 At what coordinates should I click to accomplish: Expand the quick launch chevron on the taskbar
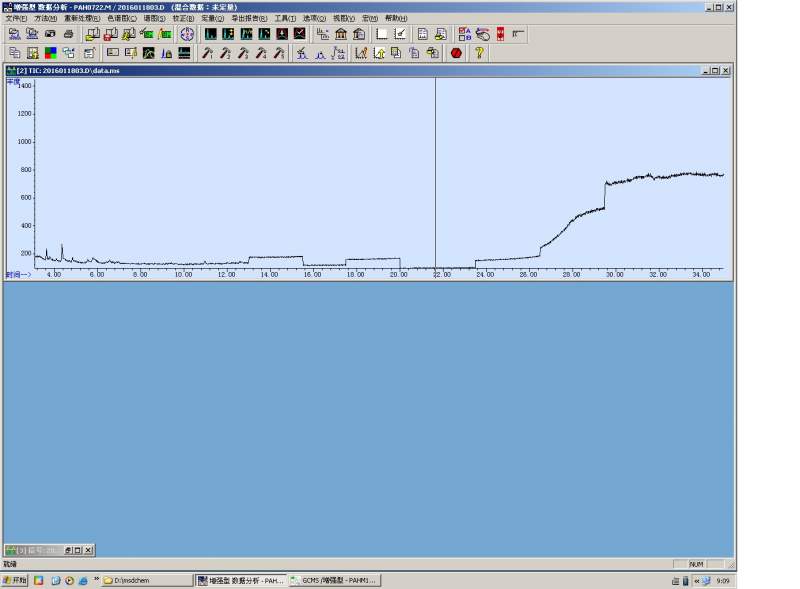(96, 579)
